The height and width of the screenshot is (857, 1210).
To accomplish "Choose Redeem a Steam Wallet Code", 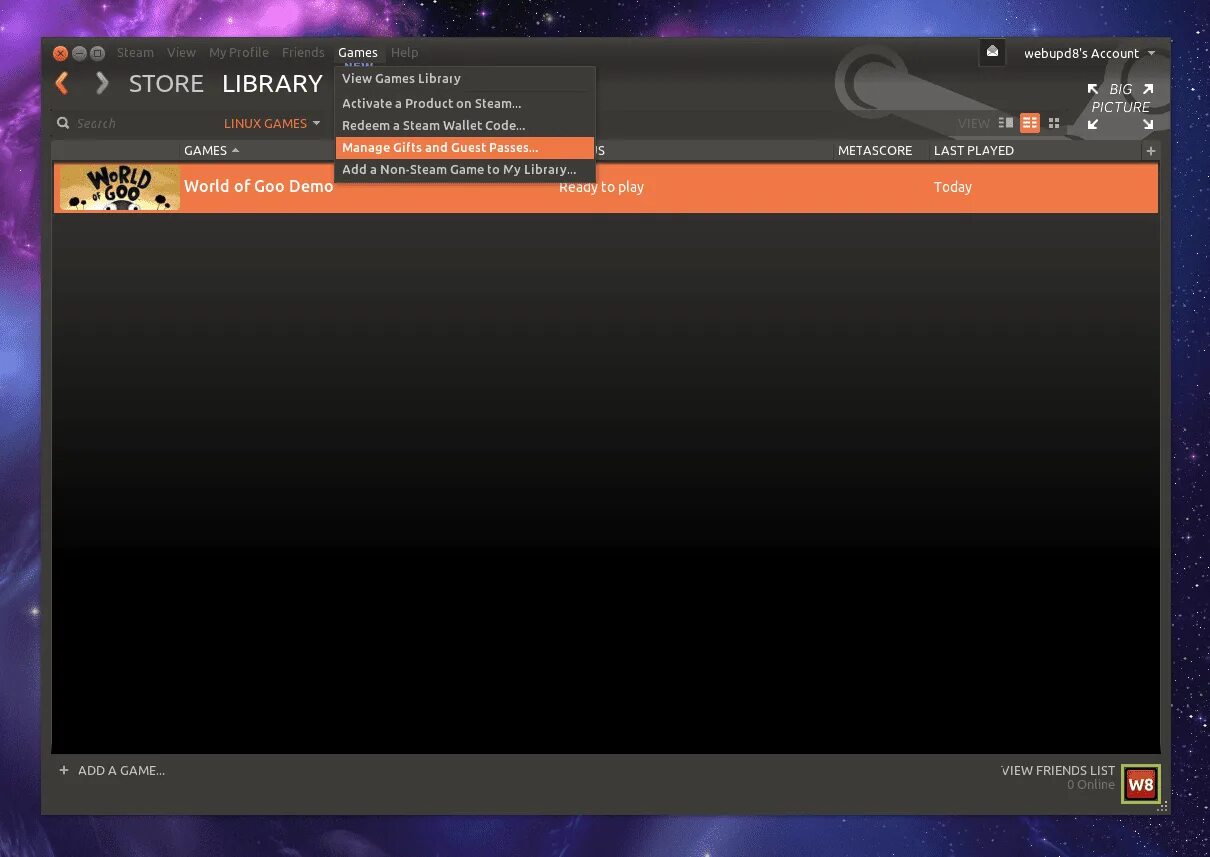I will [x=465, y=125].
